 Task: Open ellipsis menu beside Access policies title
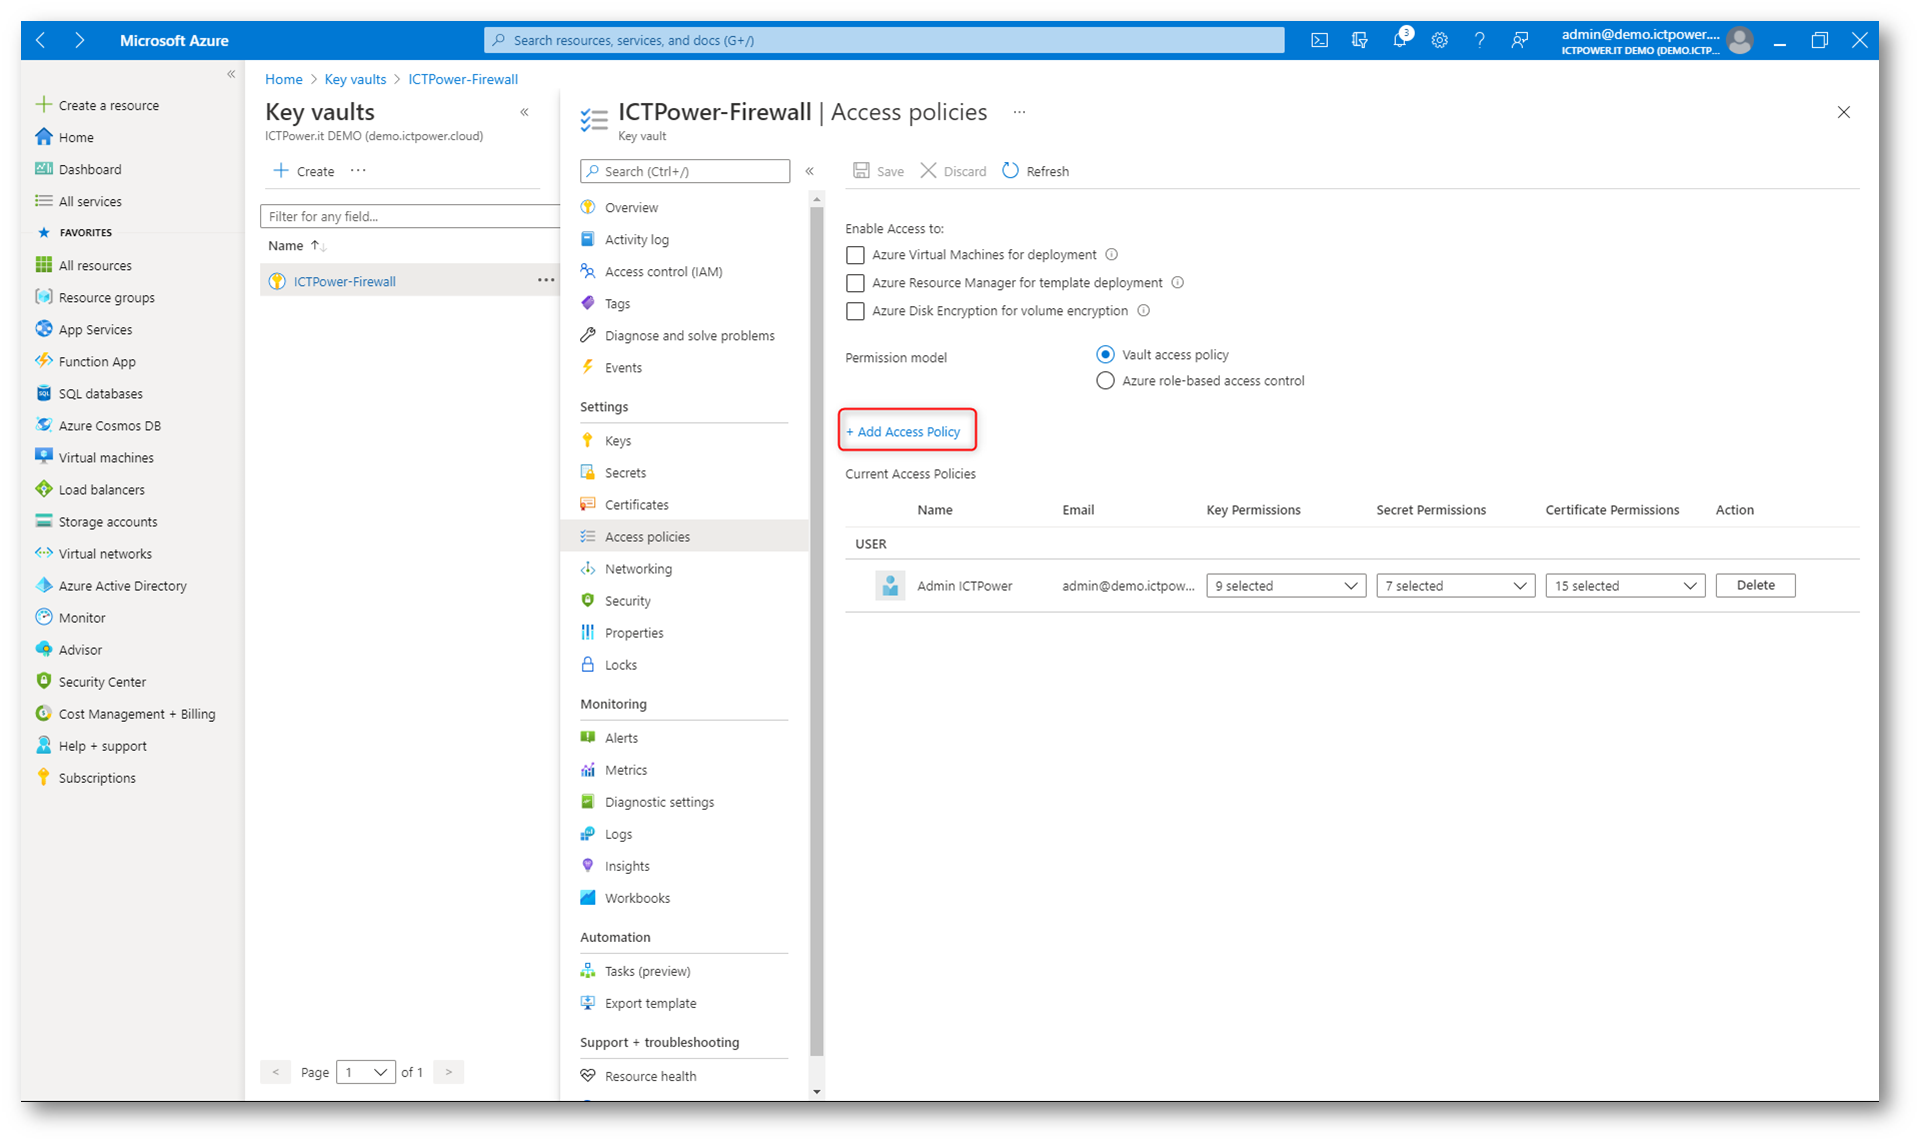click(x=1019, y=112)
